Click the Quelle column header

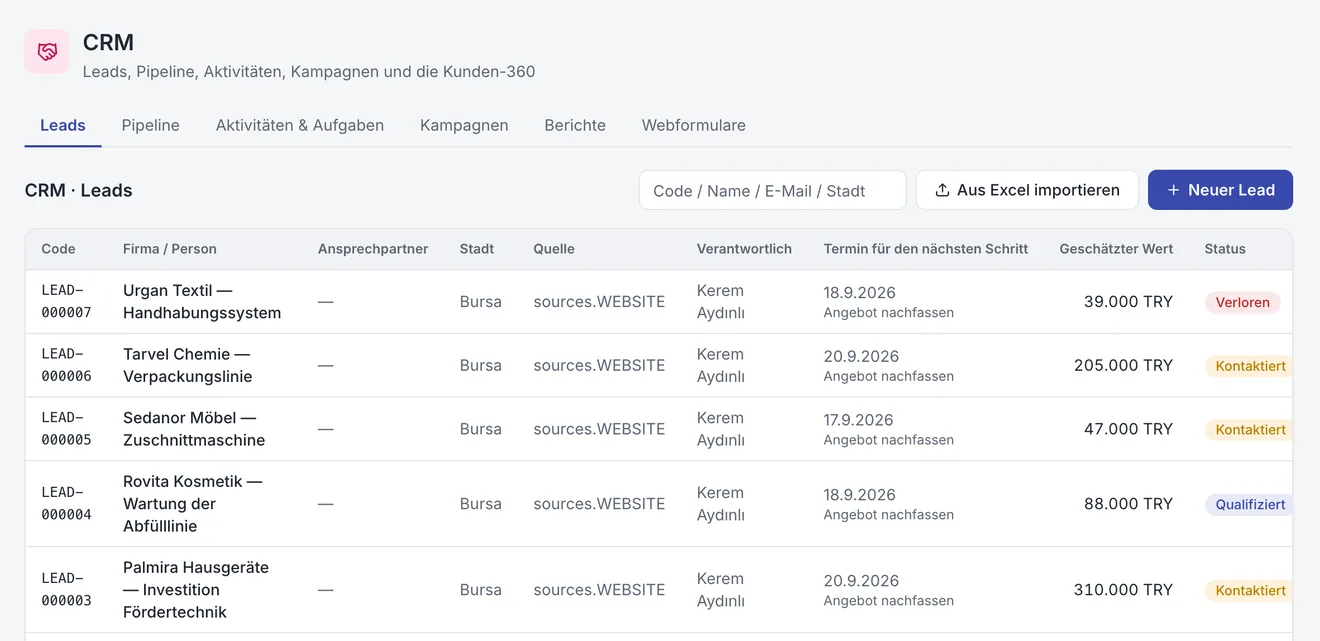[554, 249]
